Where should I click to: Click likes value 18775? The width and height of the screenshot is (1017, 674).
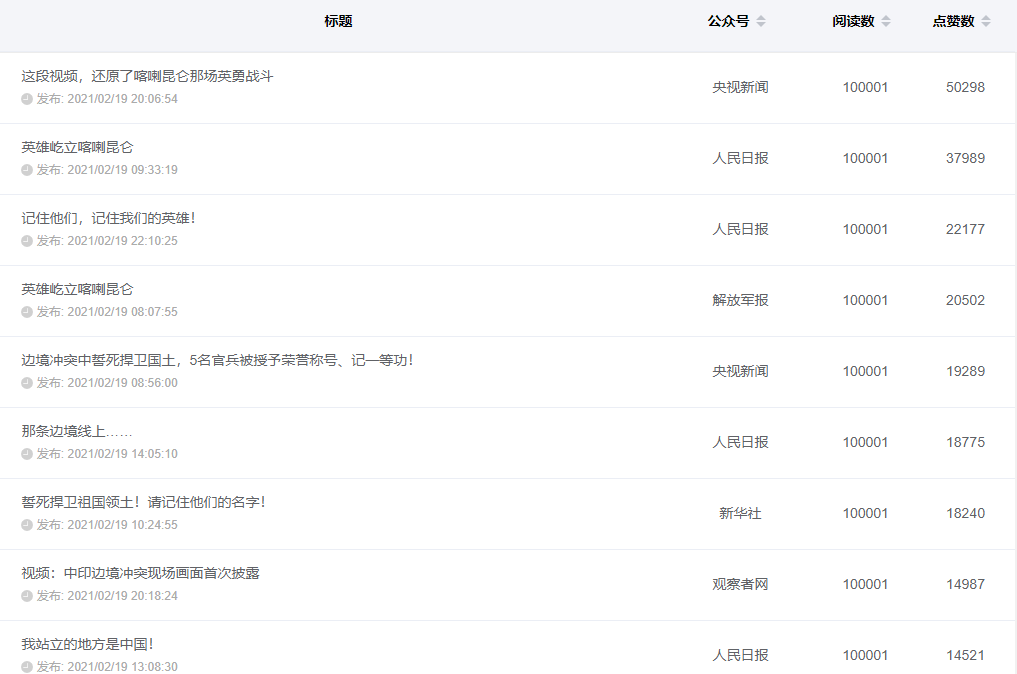click(x=965, y=442)
